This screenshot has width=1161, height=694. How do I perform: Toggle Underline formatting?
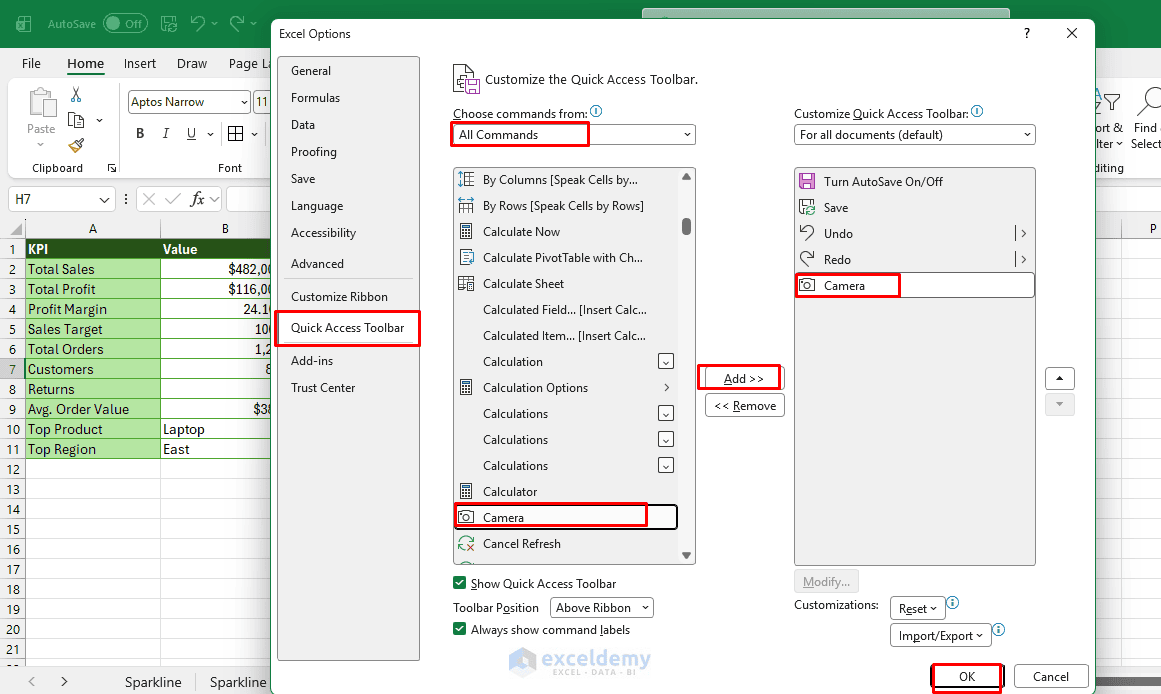191,133
